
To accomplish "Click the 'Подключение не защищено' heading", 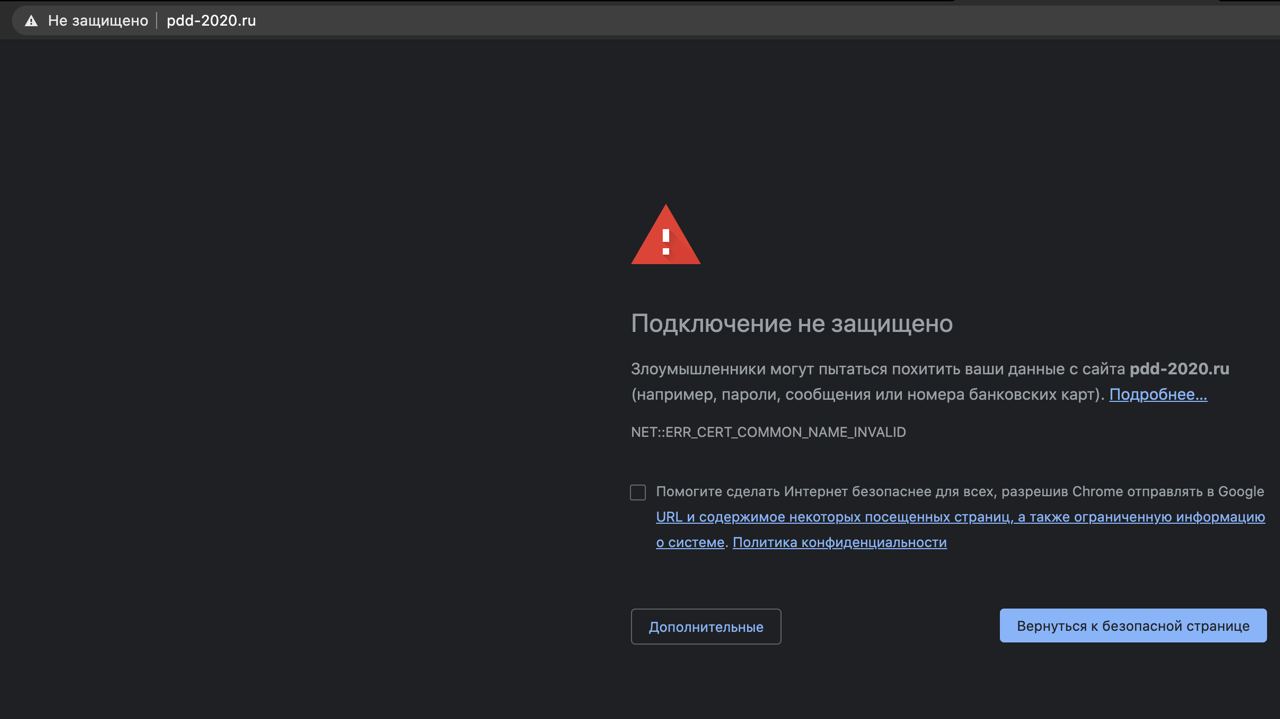I will pos(792,323).
